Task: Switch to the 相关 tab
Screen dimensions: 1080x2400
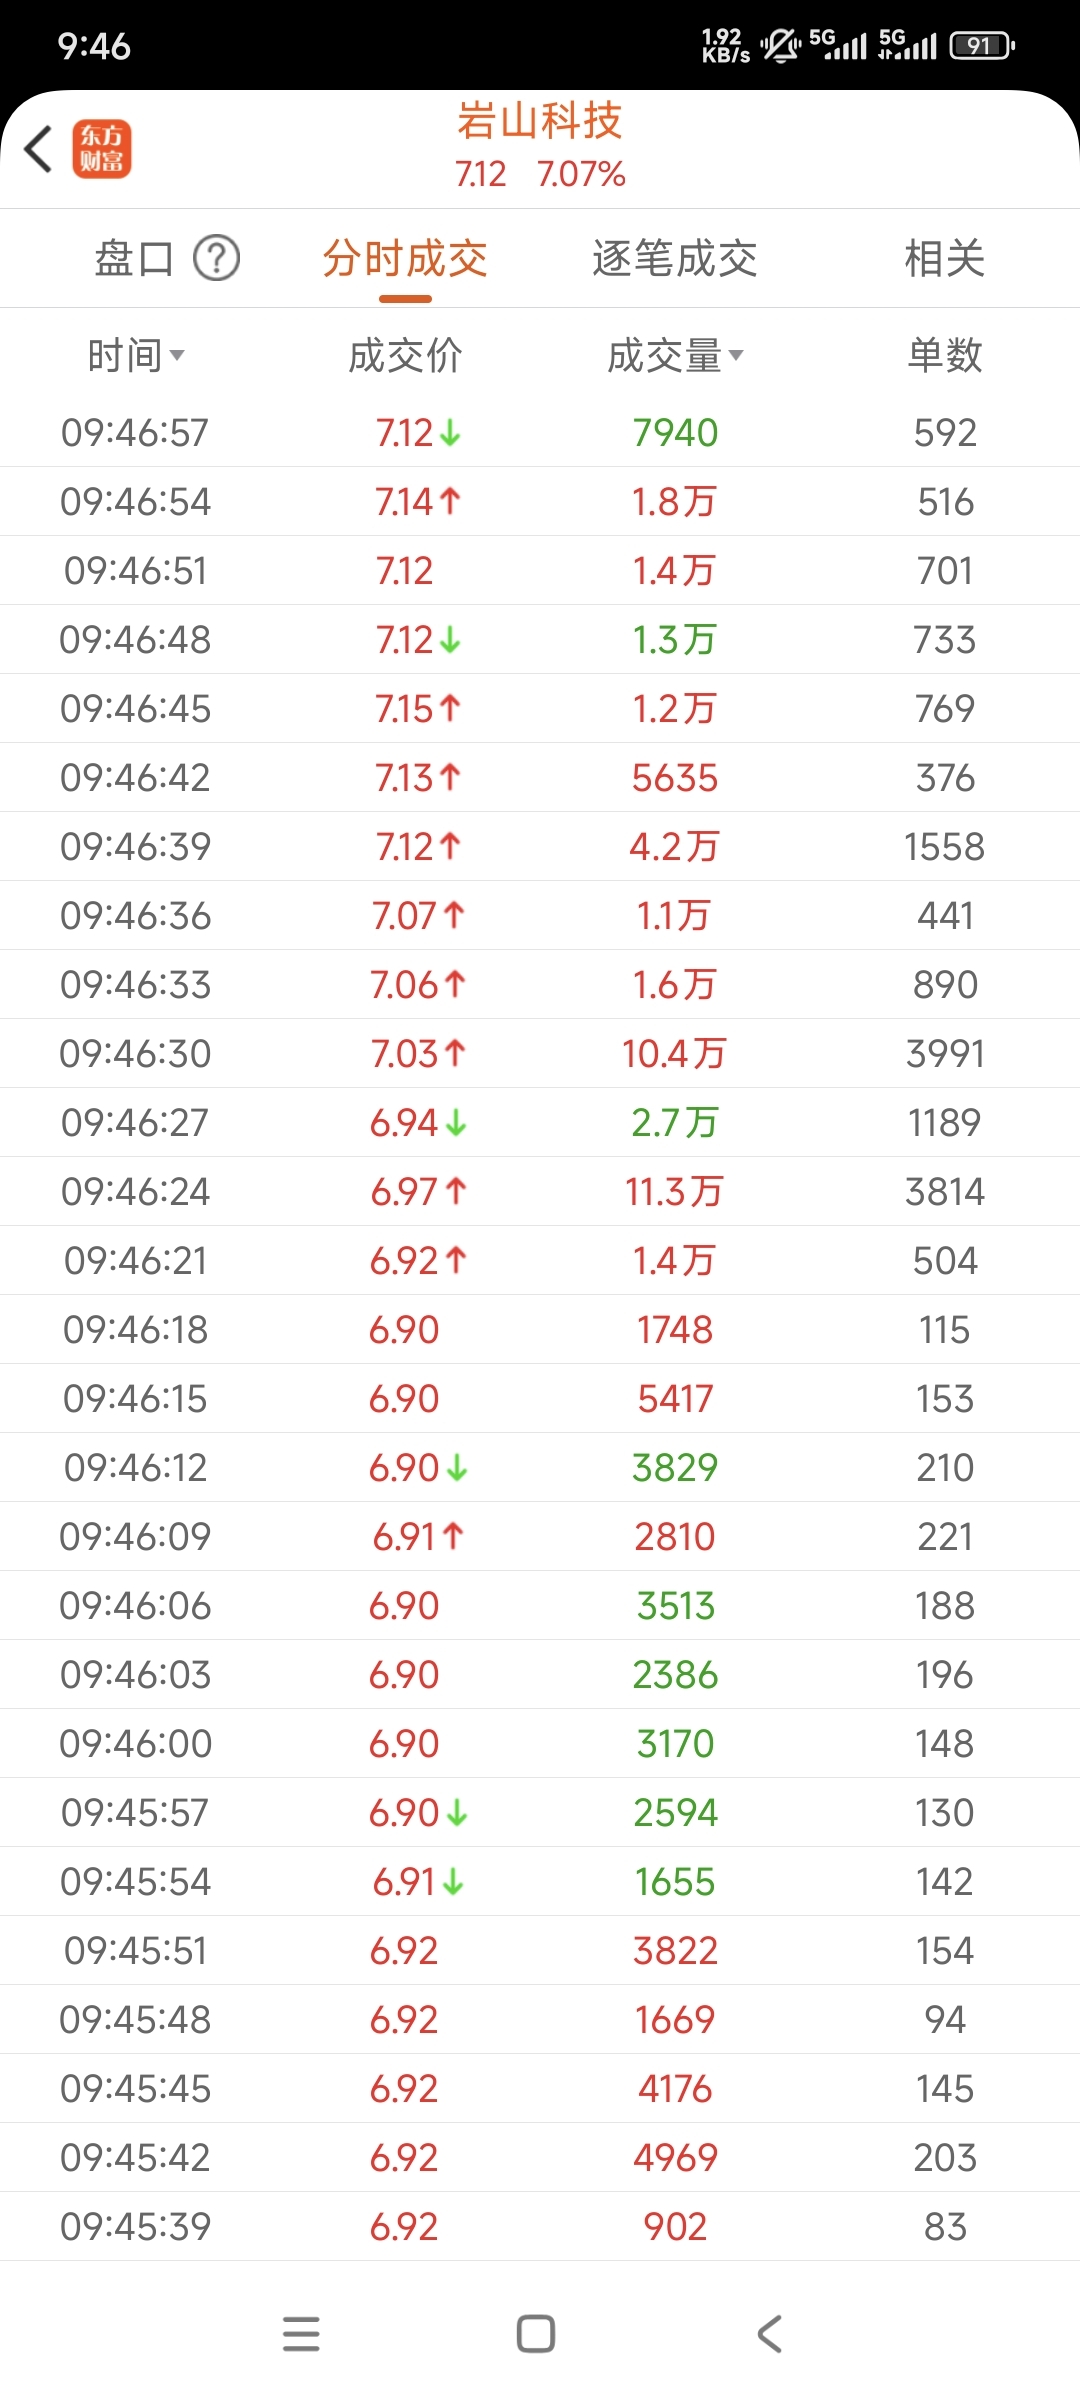Action: tap(945, 258)
